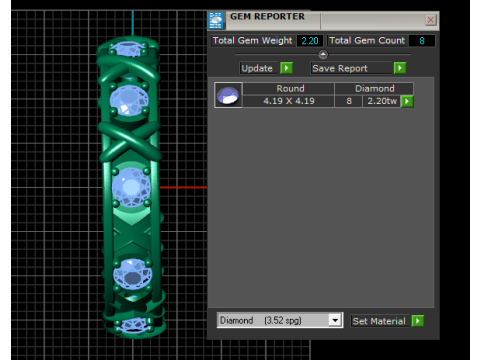
Task: Click the Set Material button
Action: pos(379,321)
